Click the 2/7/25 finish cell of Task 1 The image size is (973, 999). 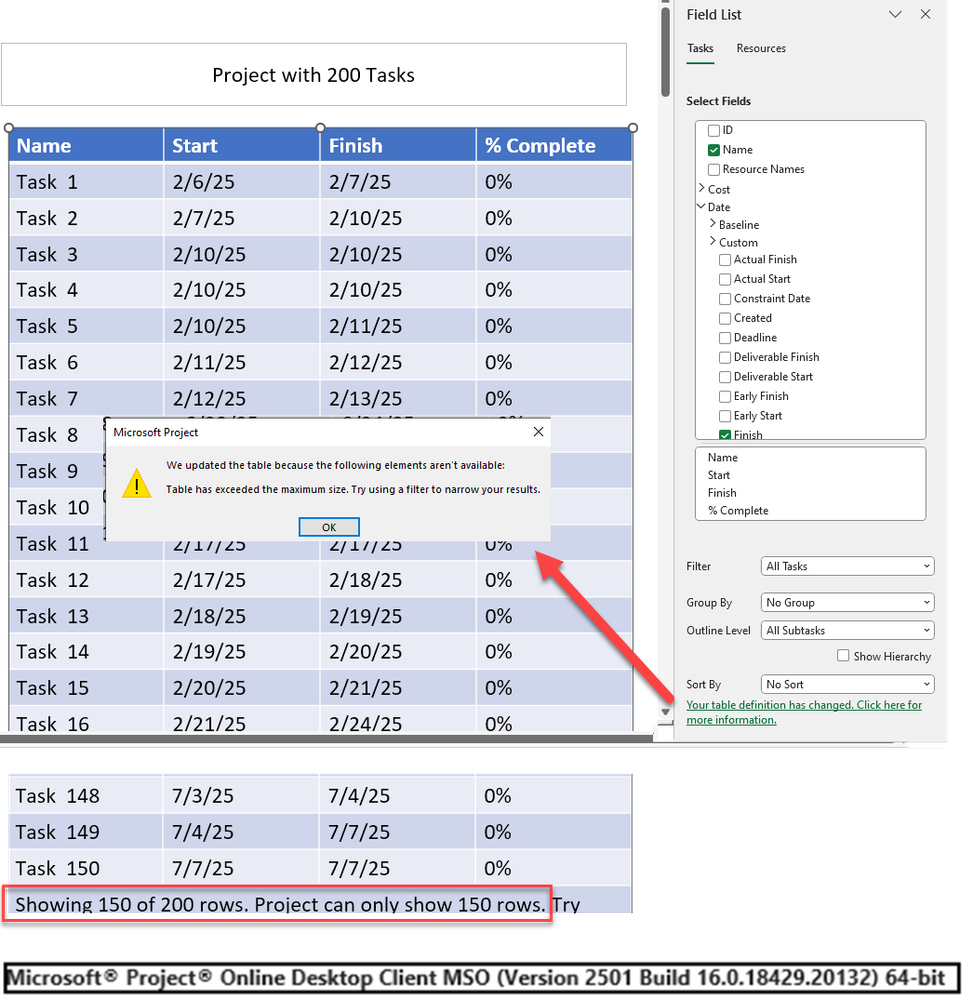click(x=398, y=182)
